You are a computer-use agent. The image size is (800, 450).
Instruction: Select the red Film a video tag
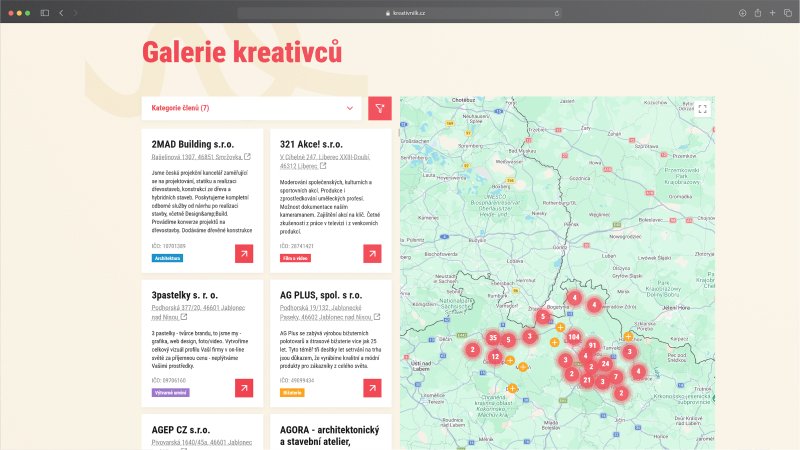(295, 258)
